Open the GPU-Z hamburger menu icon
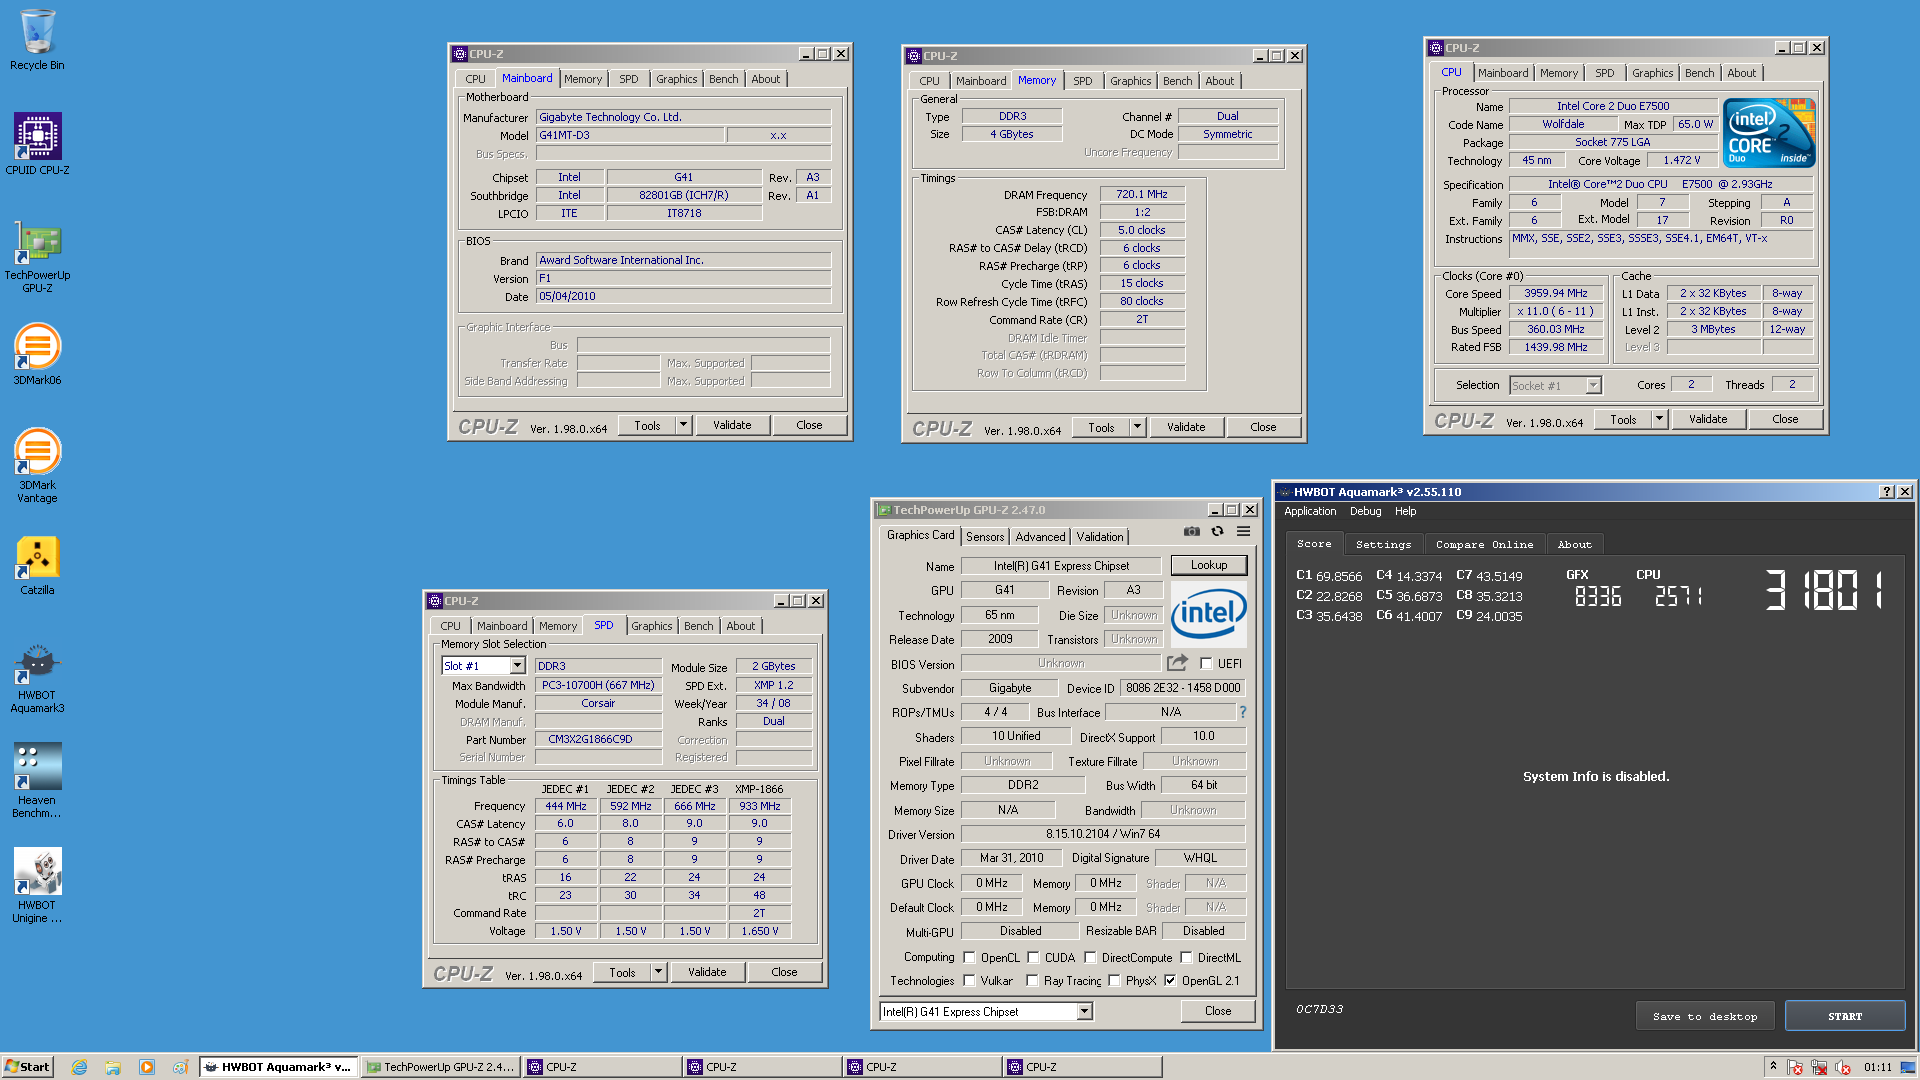The width and height of the screenshot is (1920, 1080). point(1243,532)
